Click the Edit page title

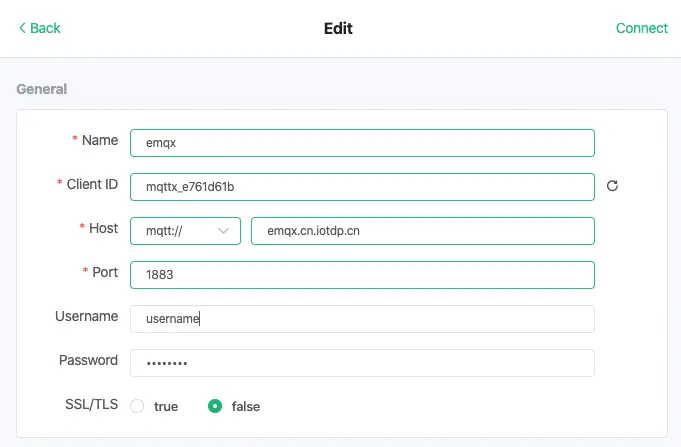click(x=338, y=29)
